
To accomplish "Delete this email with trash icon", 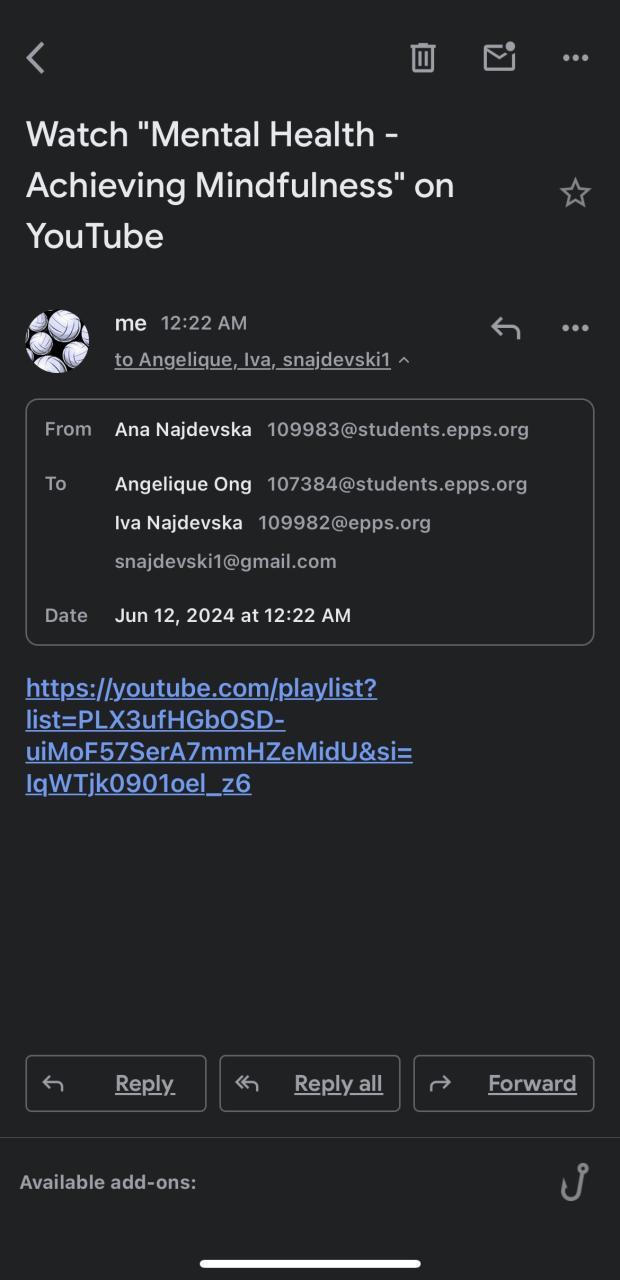I will click(423, 58).
